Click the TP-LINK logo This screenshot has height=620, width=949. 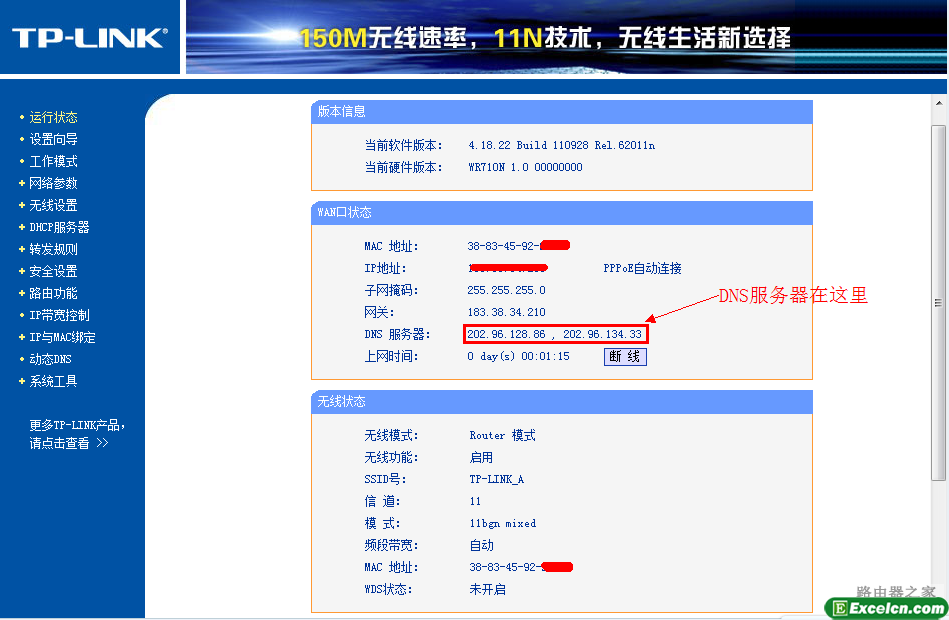point(90,38)
